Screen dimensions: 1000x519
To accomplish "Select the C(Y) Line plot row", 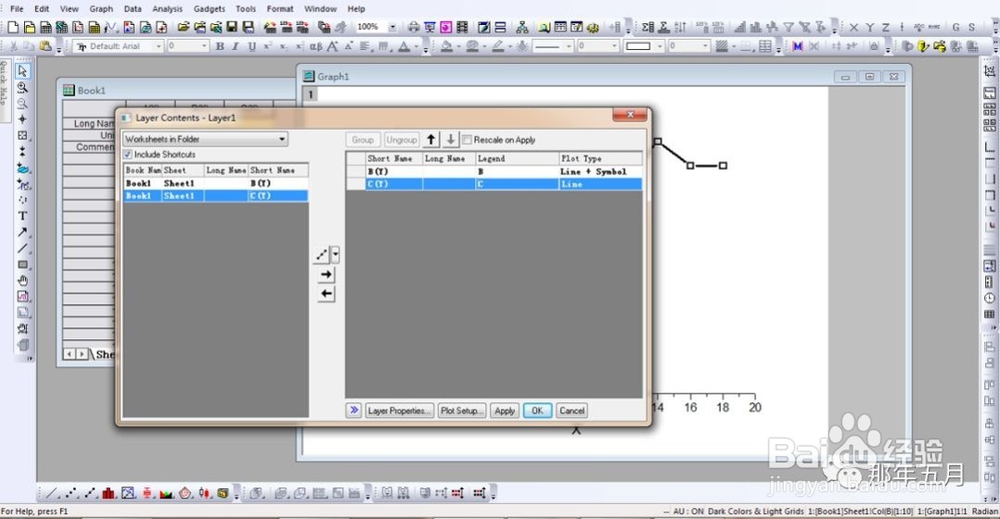I will (x=494, y=184).
